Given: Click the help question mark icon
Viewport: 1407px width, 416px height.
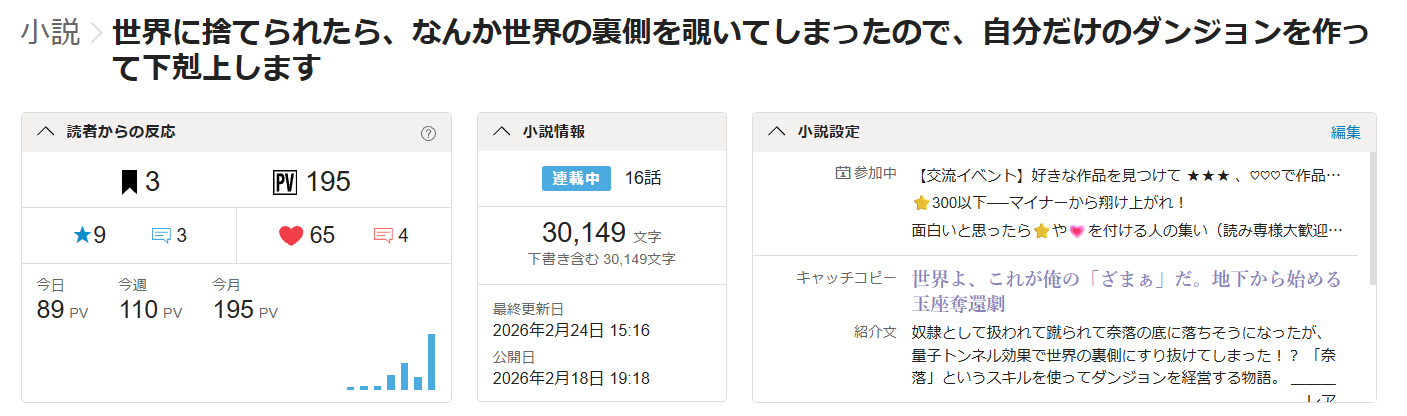Looking at the screenshot, I should click(428, 133).
